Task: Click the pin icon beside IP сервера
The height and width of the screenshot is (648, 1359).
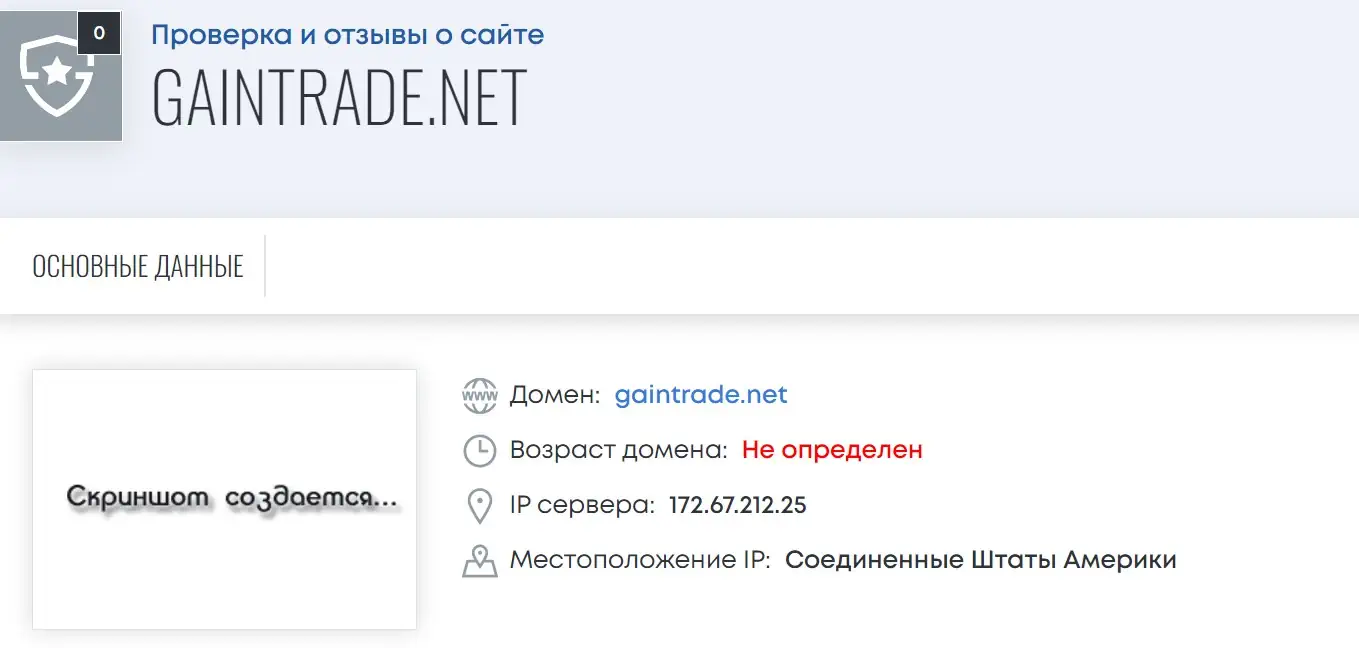Action: pos(480,506)
